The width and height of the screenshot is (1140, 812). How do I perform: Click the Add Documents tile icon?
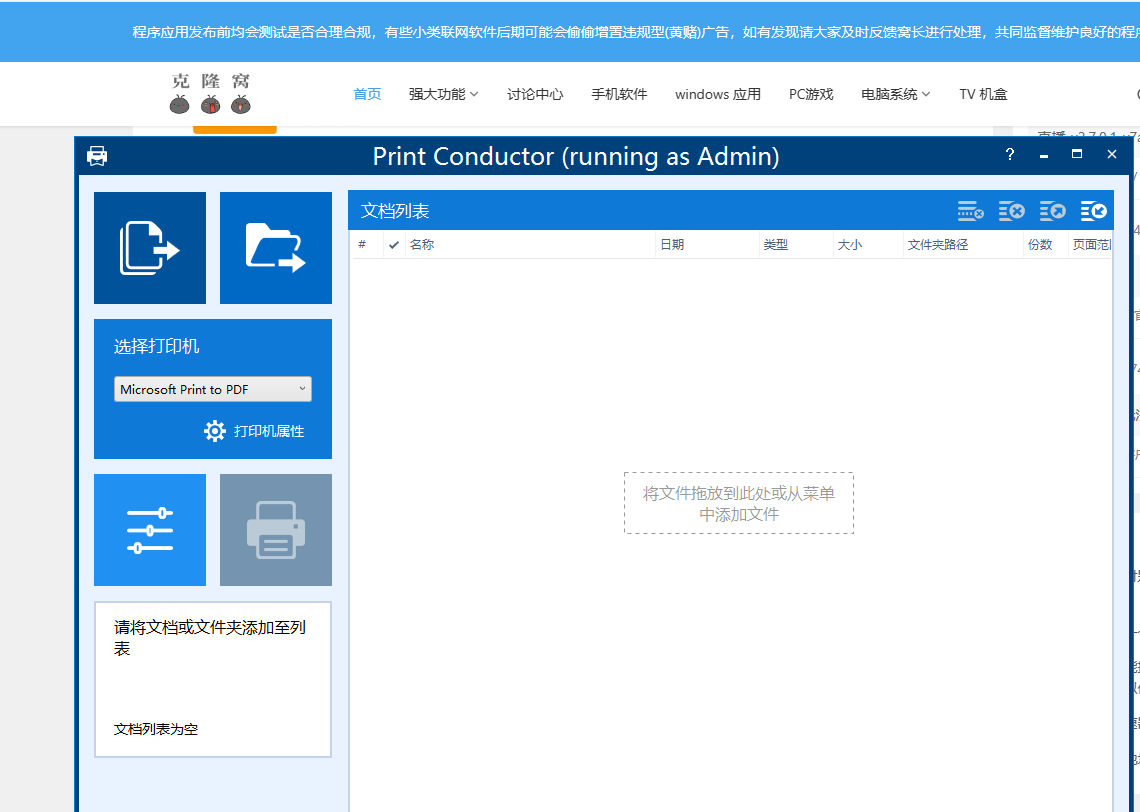click(150, 248)
